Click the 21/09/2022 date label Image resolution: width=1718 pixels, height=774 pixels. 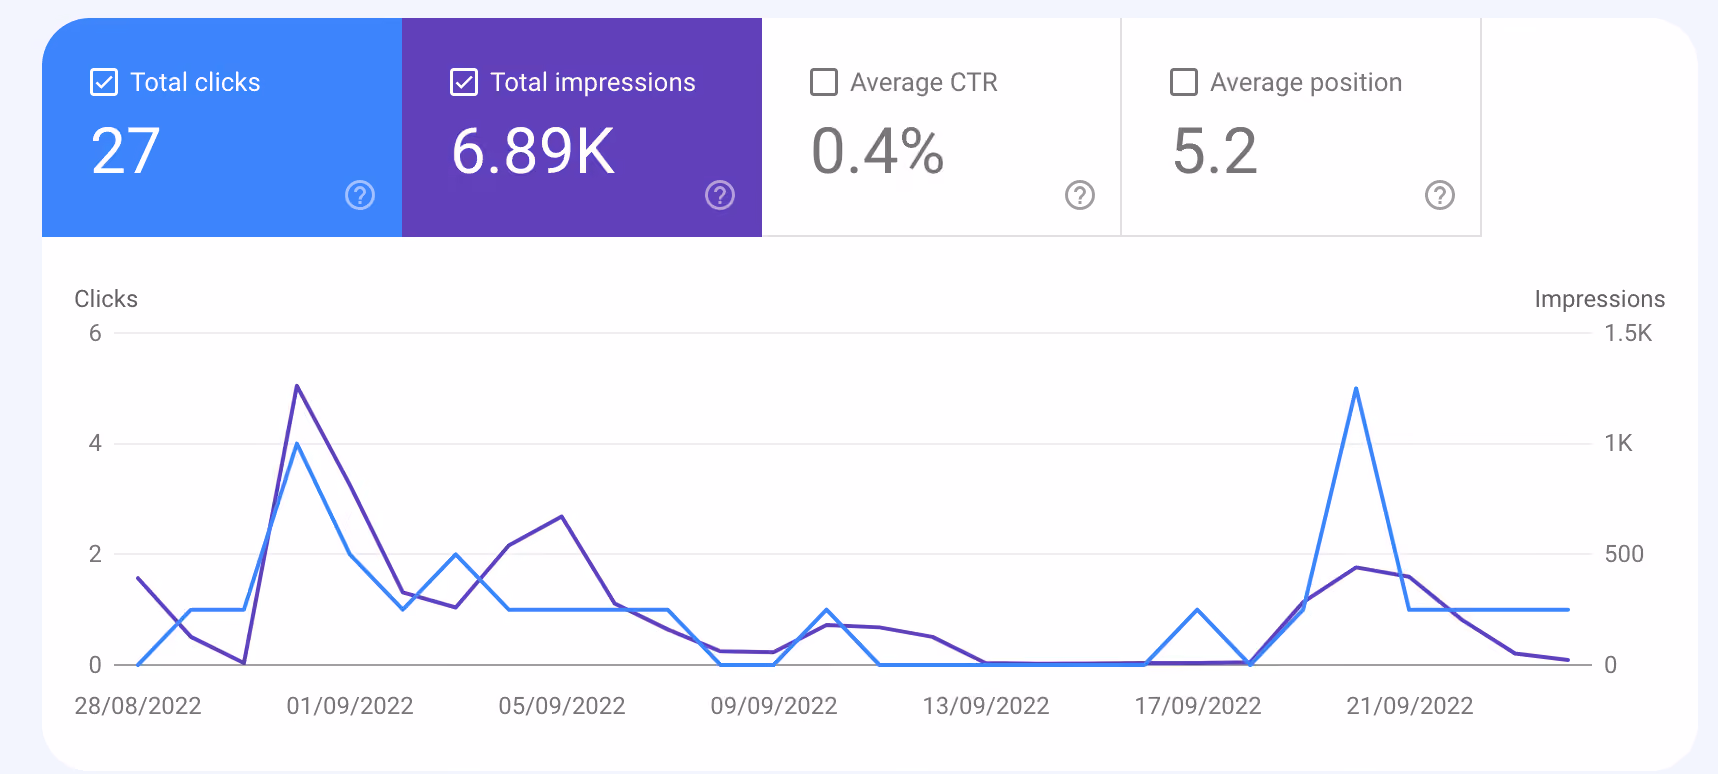pos(1410,706)
